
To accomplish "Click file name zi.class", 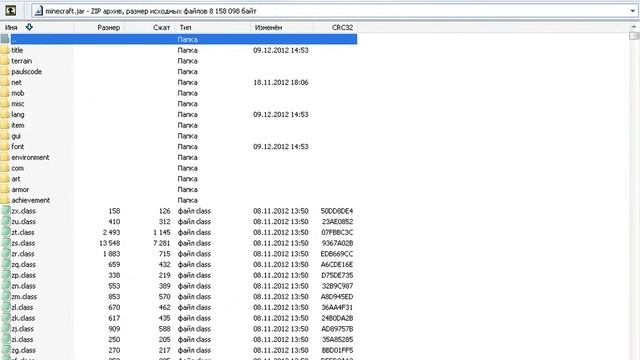I will click(x=22, y=340).
